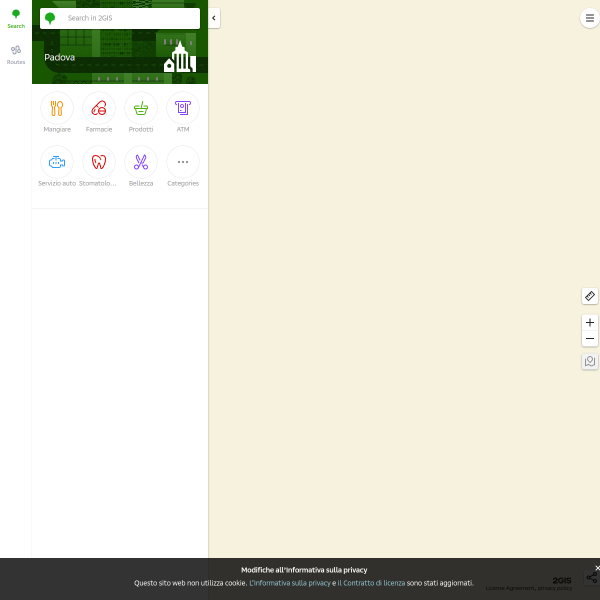Activate the ruler measurement tool
Image resolution: width=600 pixels, height=600 pixels.
click(x=590, y=296)
